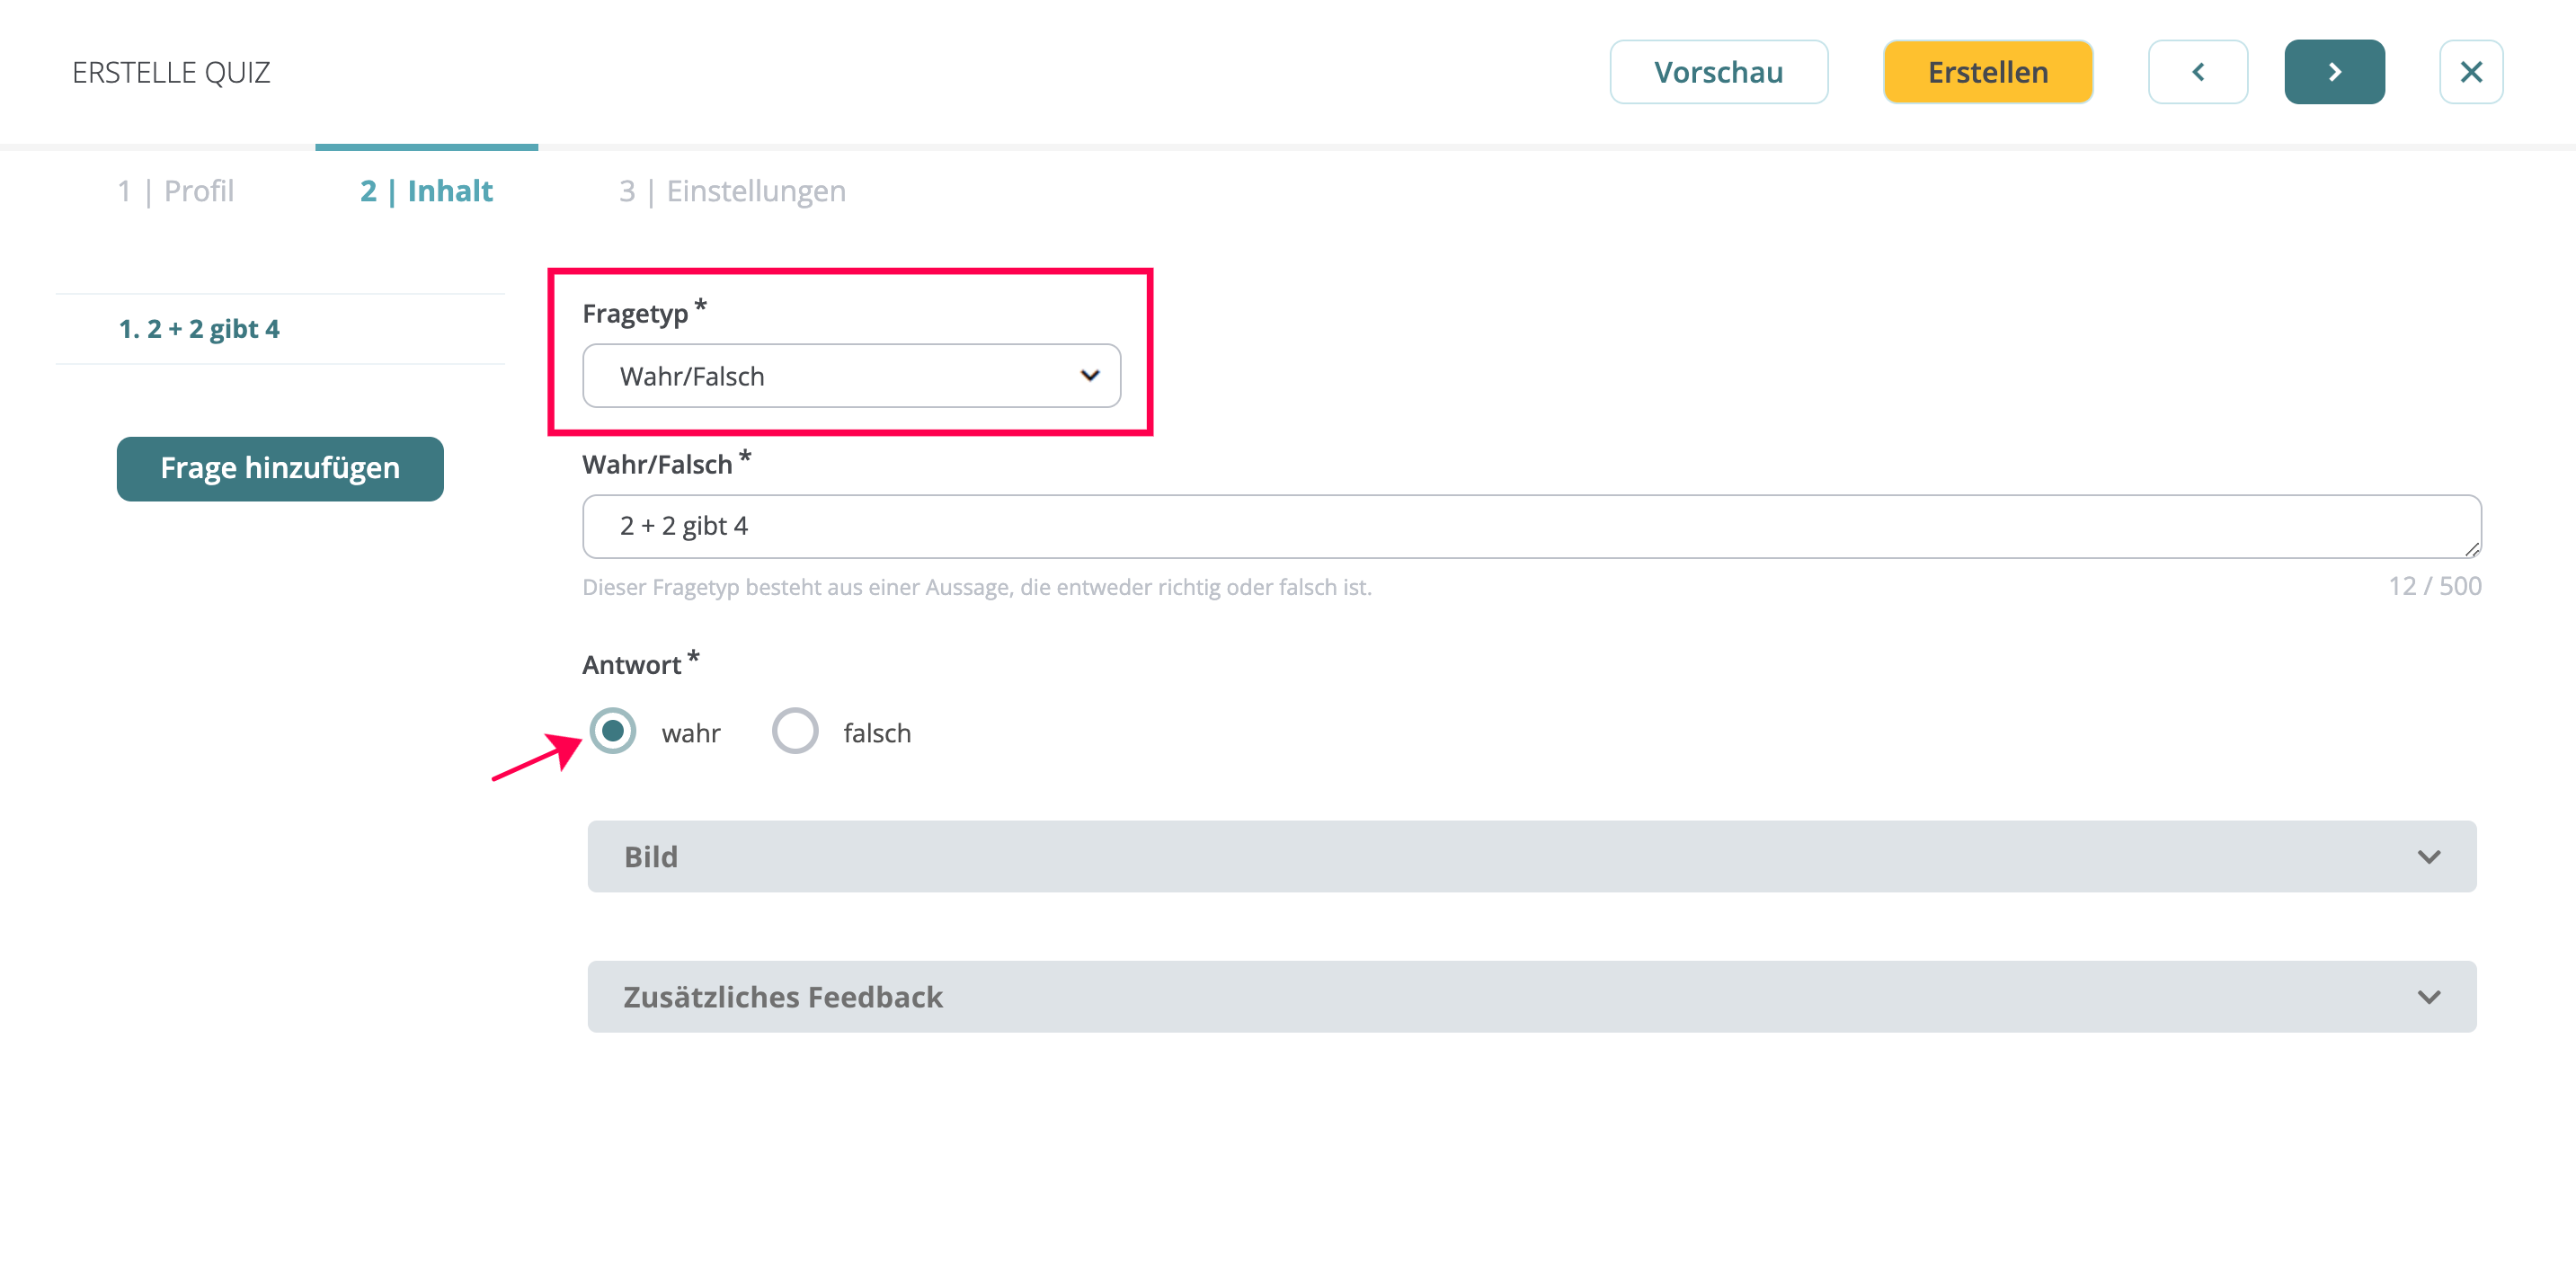Expand the Bild section
The image size is (2576, 1278).
pos(1531,856)
